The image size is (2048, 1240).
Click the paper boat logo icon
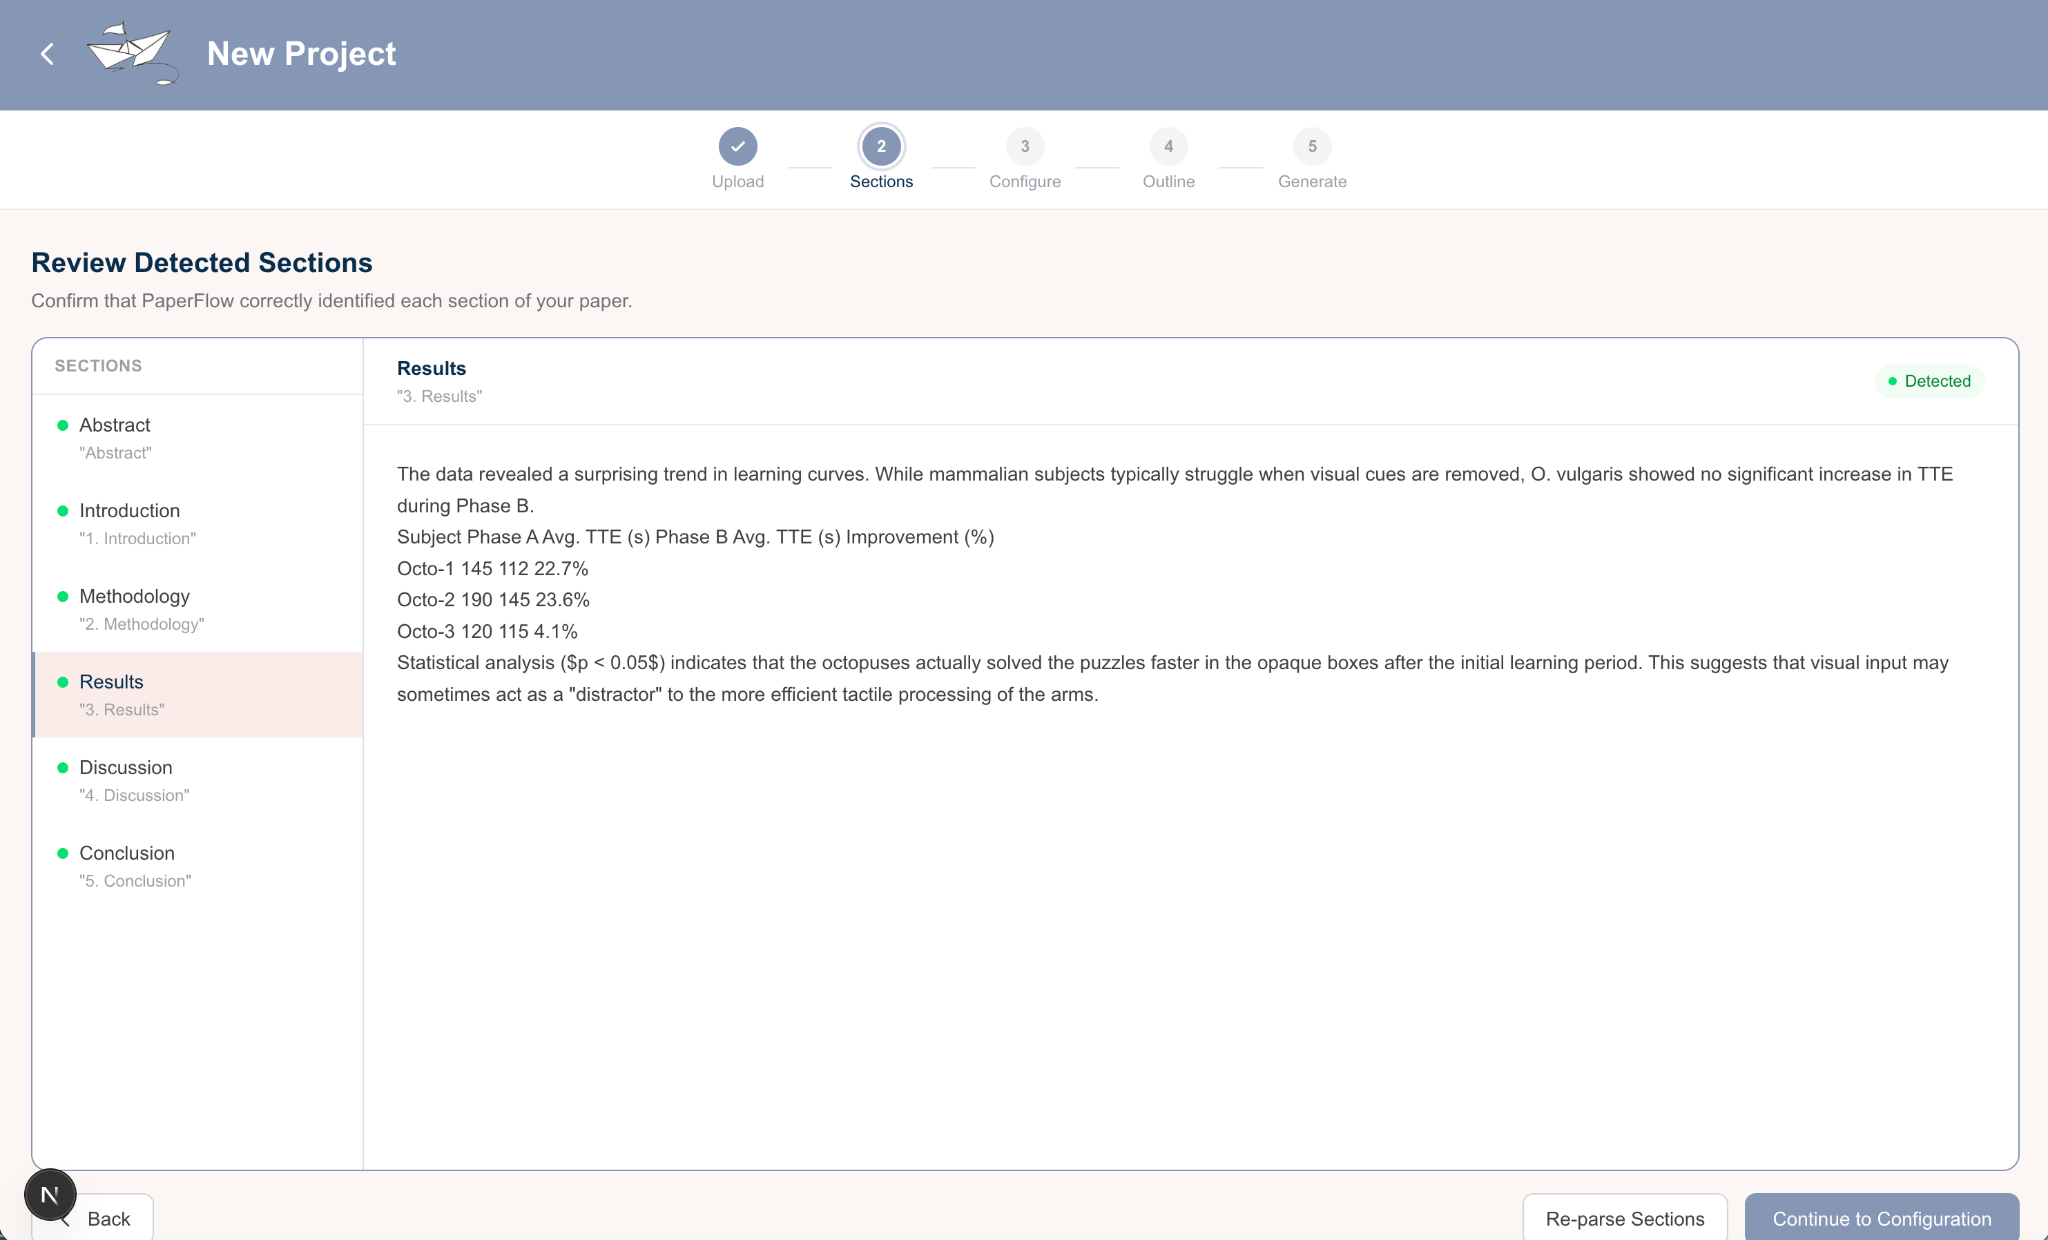tap(131, 53)
